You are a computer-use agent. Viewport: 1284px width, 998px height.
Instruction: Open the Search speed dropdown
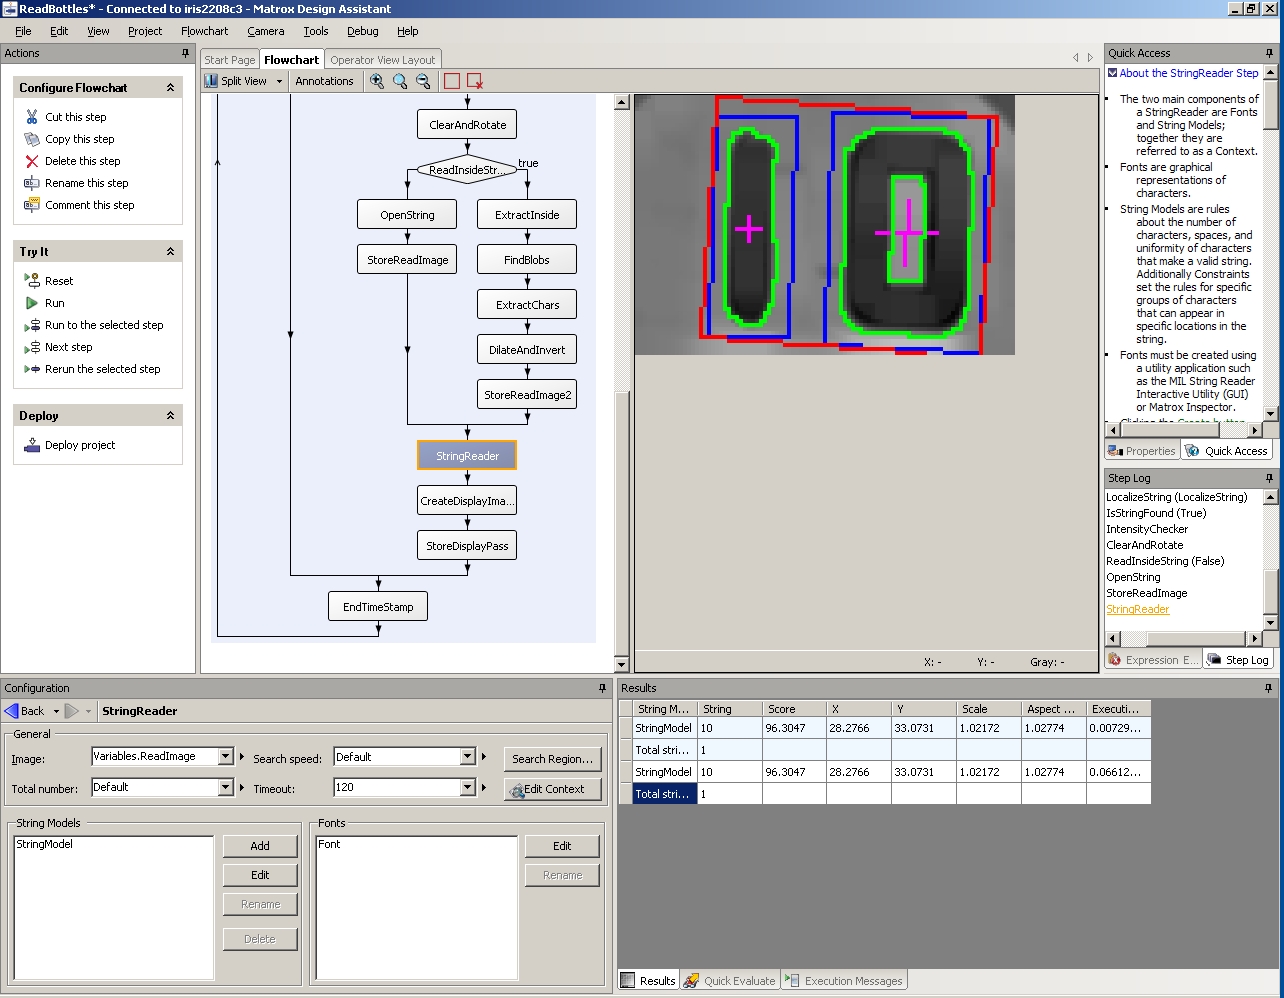[467, 757]
